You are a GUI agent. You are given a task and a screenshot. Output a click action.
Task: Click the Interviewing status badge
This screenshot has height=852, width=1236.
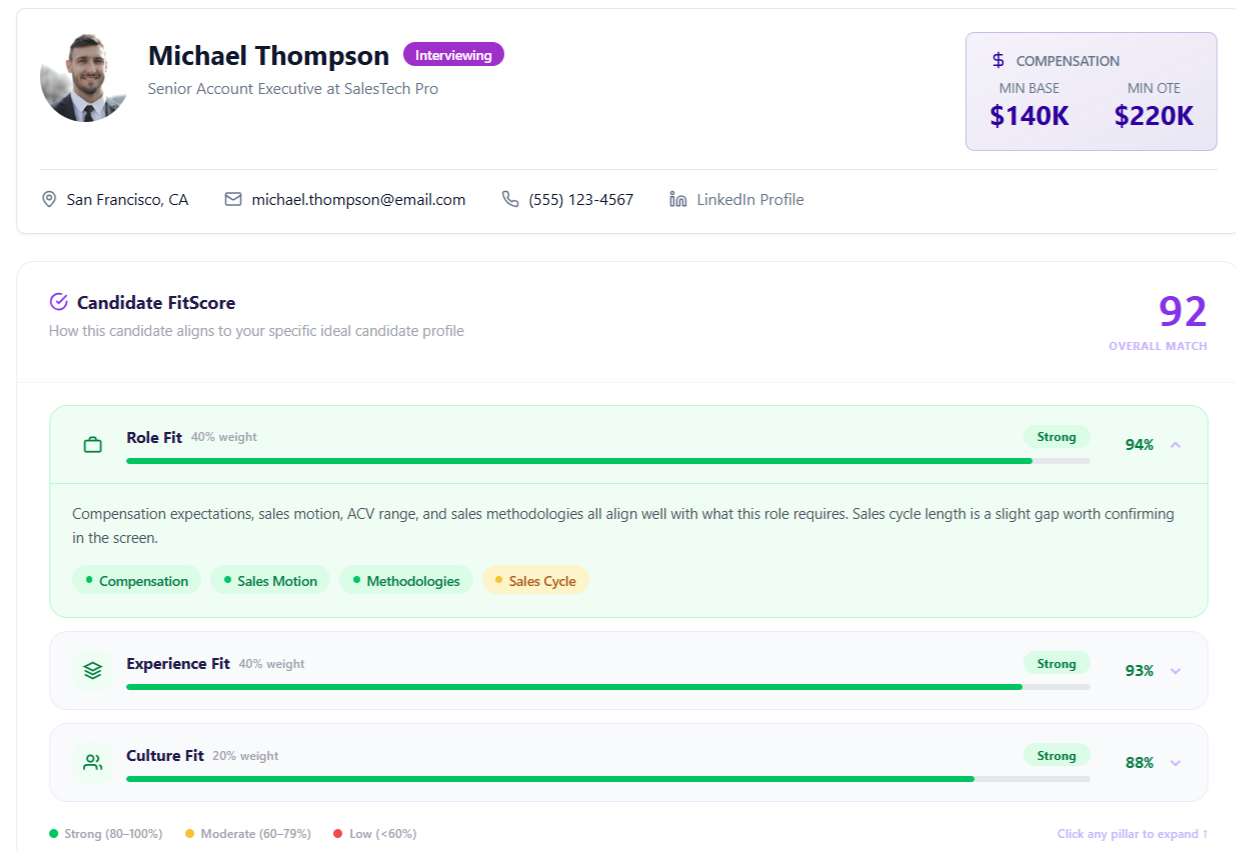pos(453,55)
